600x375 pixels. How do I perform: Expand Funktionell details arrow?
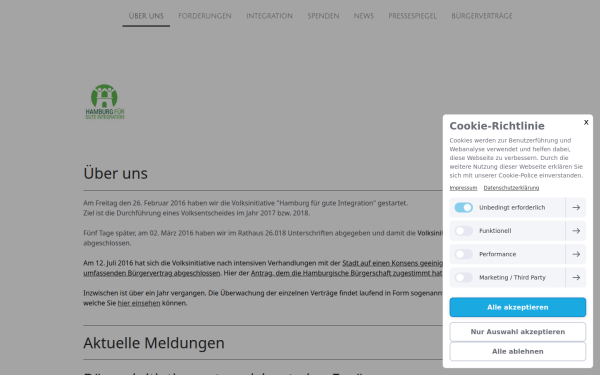tap(576, 231)
